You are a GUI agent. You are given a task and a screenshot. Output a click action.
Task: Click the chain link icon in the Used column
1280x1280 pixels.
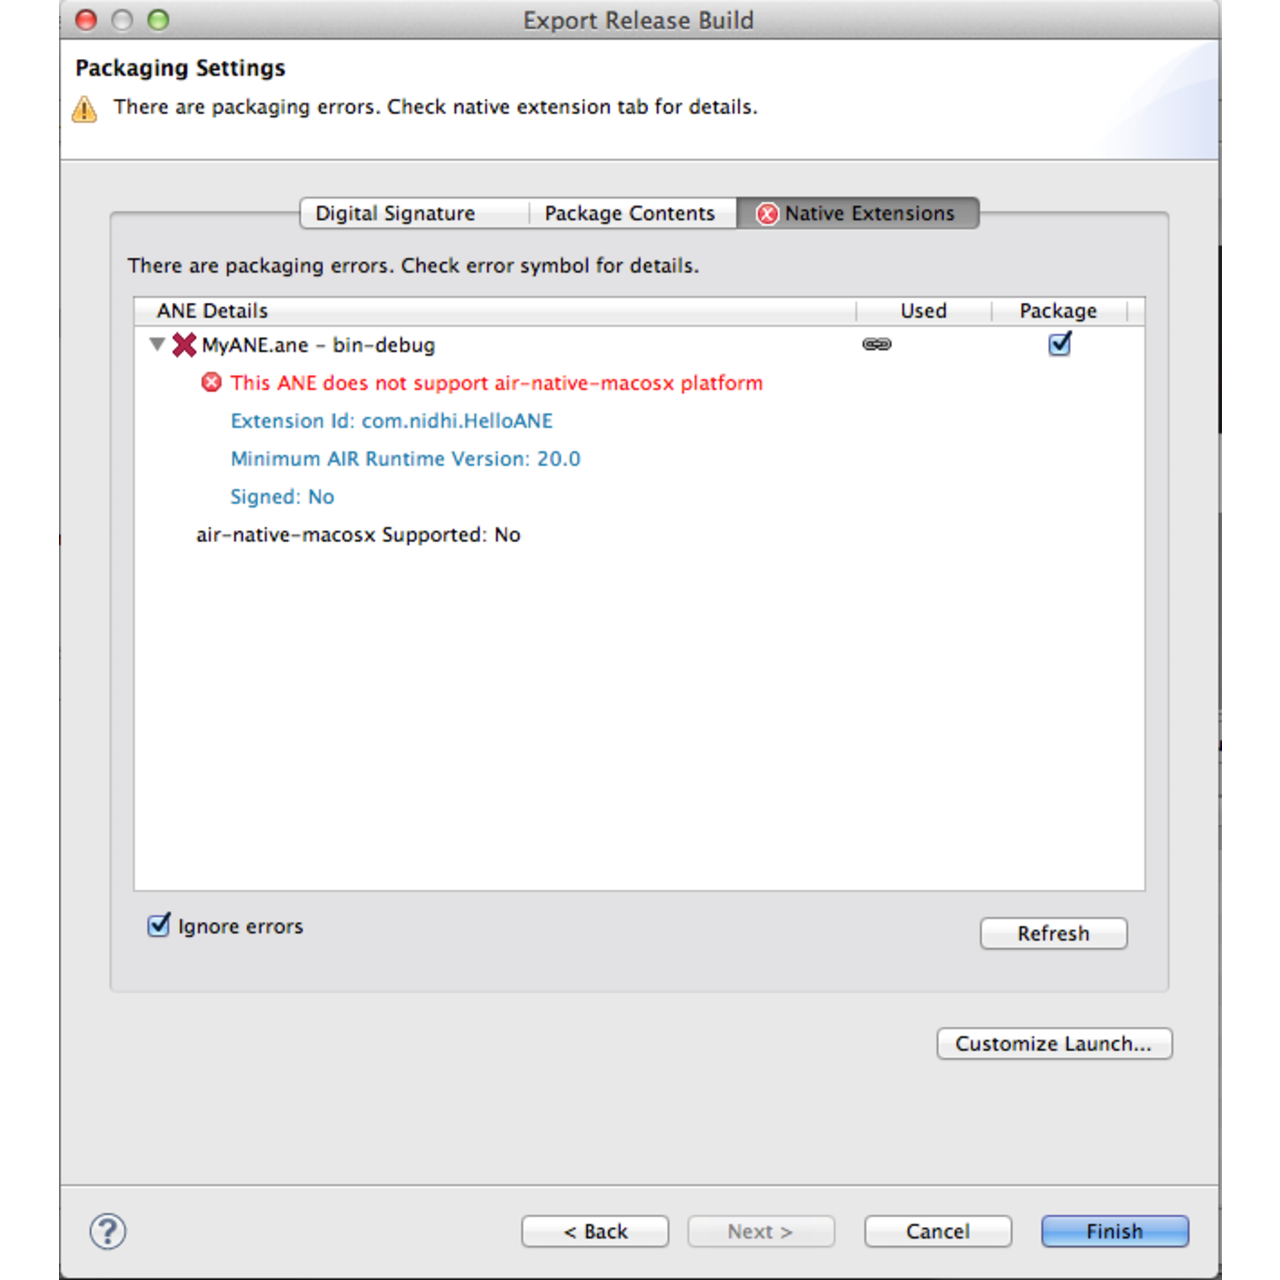877,345
